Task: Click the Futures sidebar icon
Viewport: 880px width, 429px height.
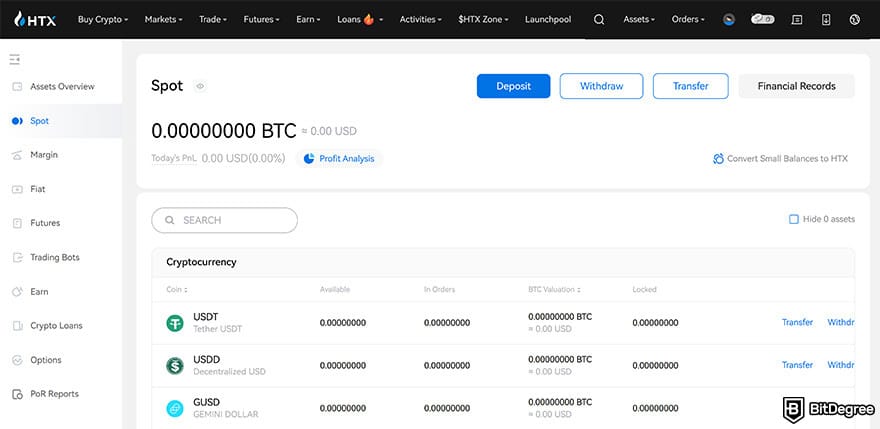Action: [x=17, y=223]
